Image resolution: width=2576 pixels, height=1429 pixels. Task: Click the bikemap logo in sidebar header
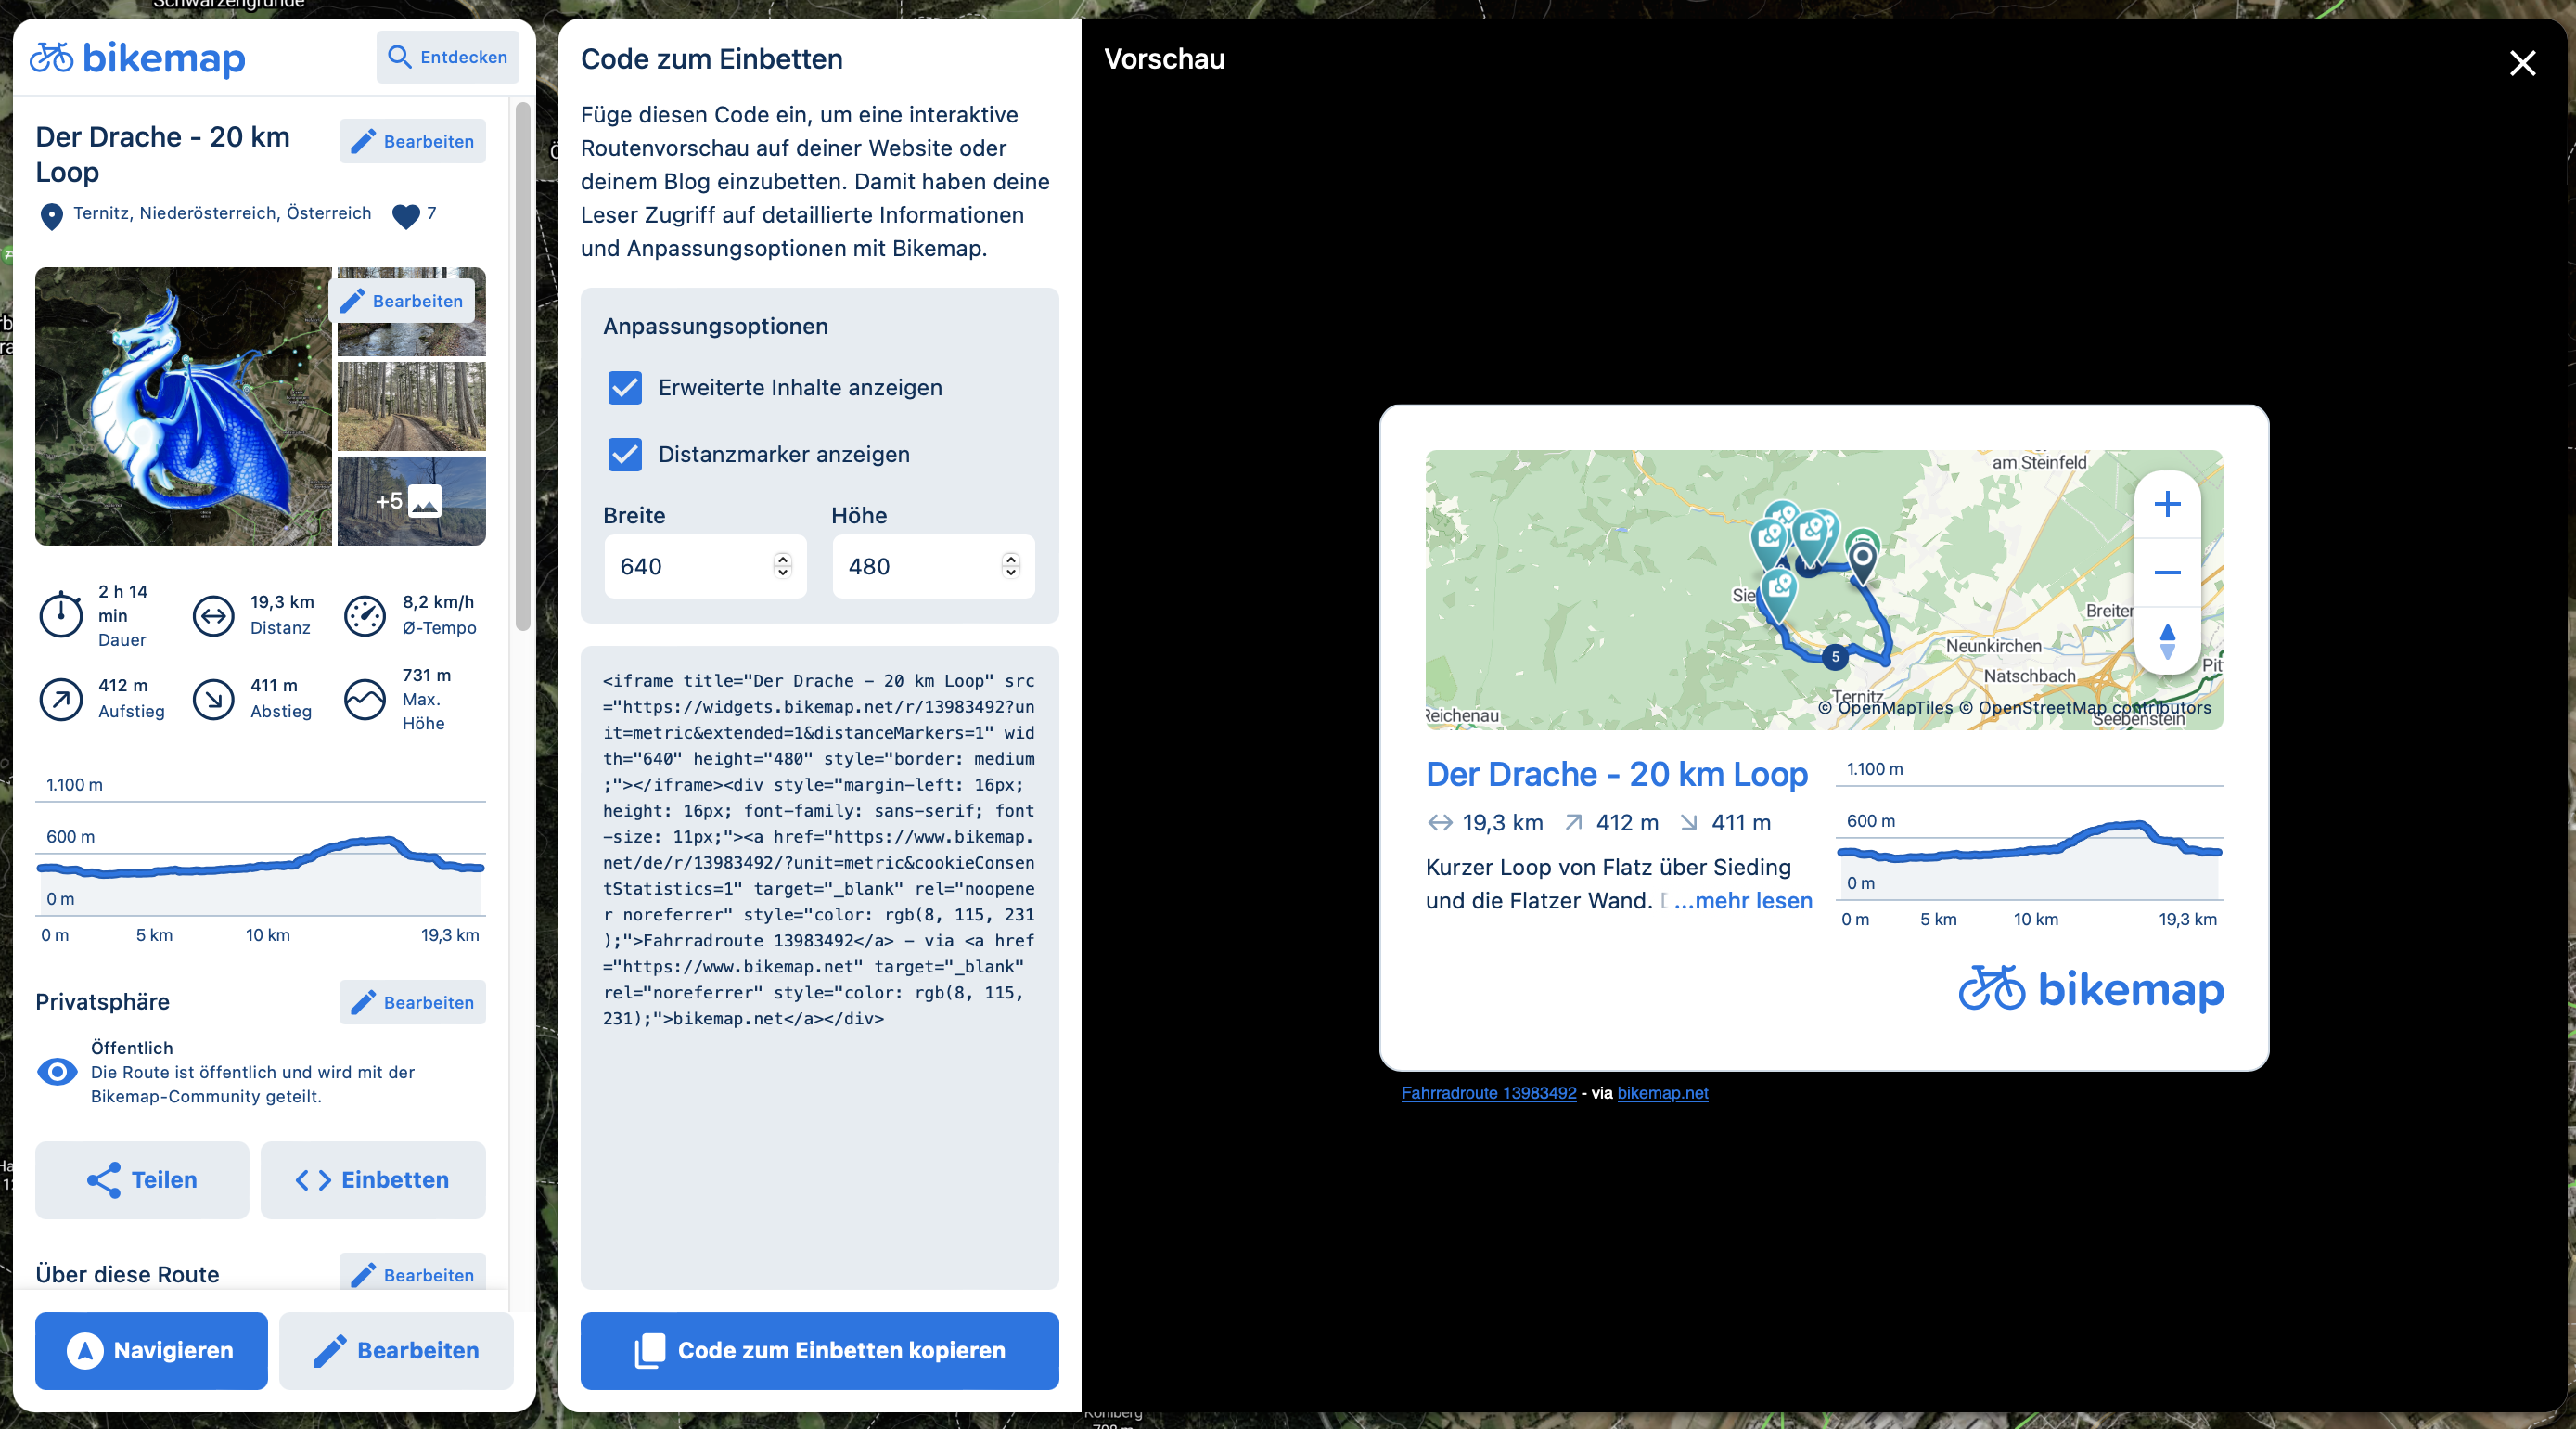click(x=137, y=58)
